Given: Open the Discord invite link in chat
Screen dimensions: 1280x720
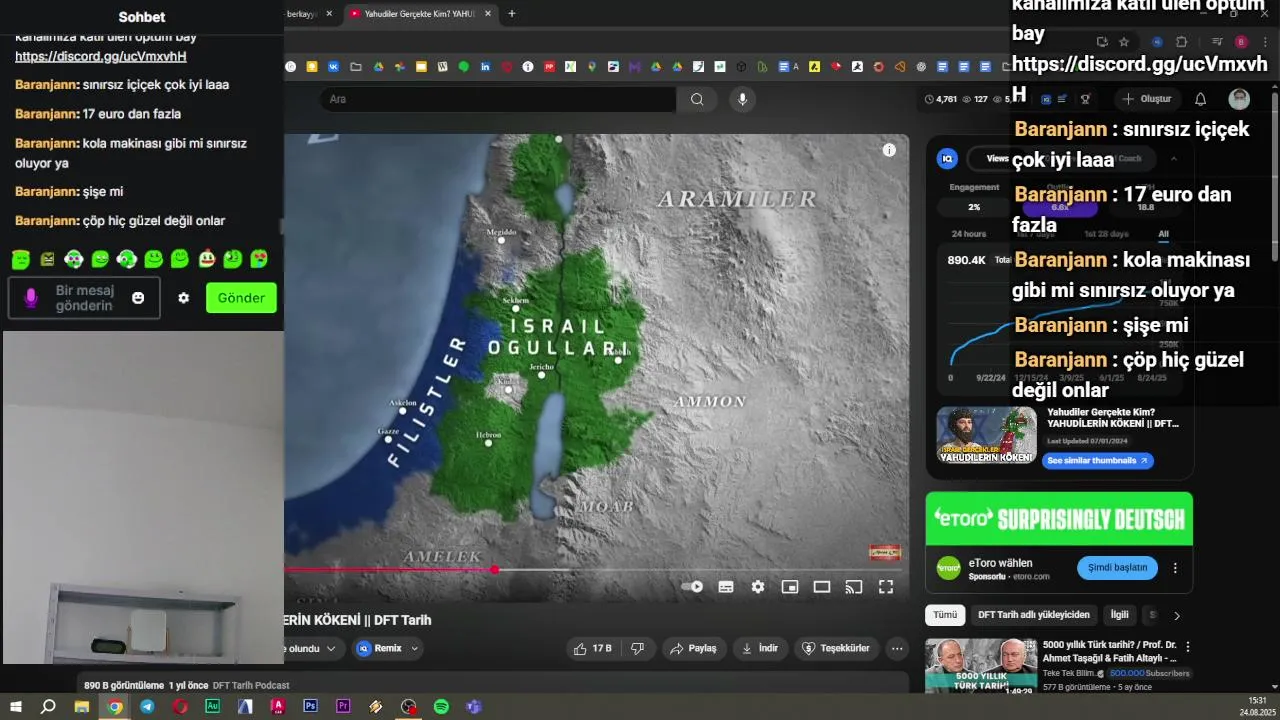Looking at the screenshot, I should pyautogui.click(x=100, y=57).
